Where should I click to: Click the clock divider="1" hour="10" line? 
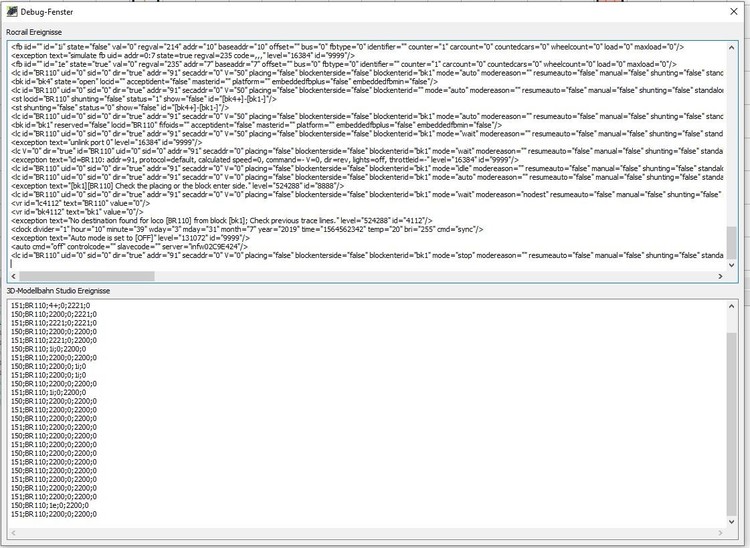click(247, 229)
